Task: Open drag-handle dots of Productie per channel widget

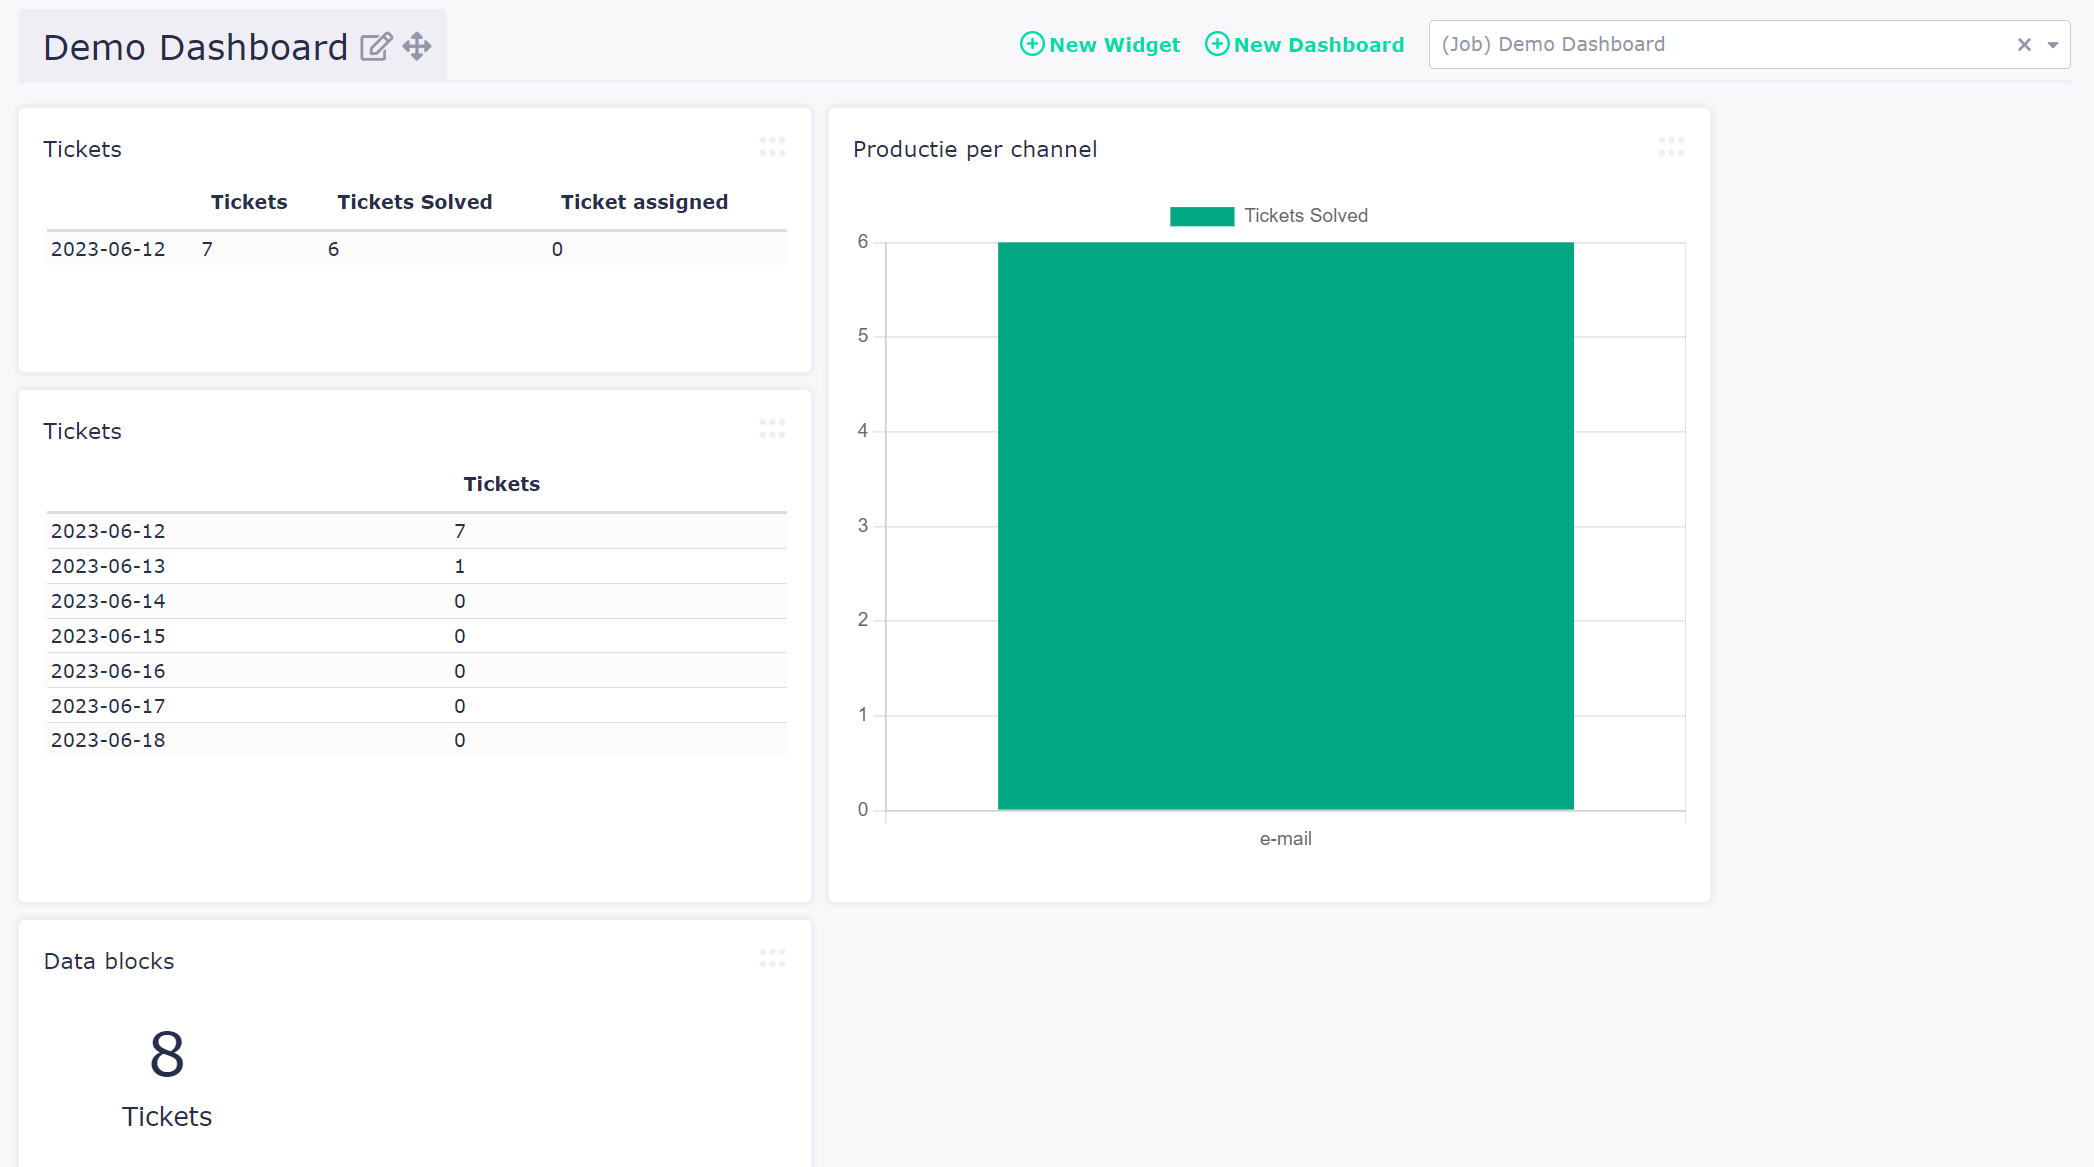Action: pyautogui.click(x=1671, y=147)
